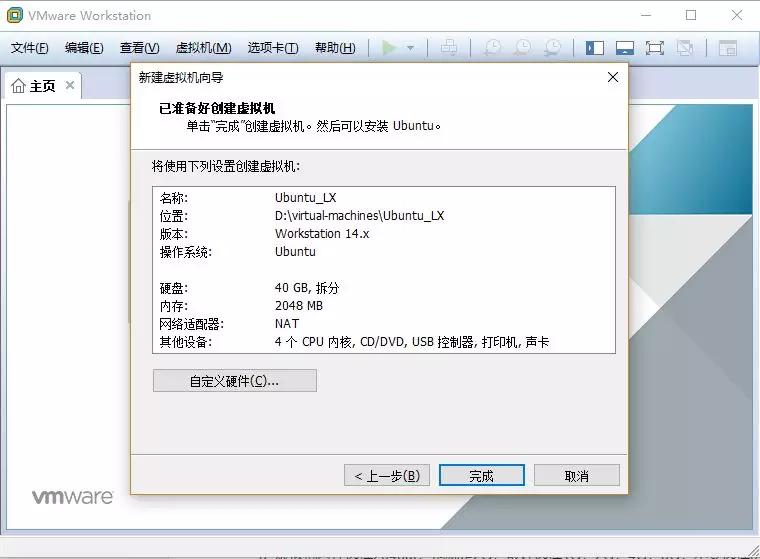Open the 虚拟机(M) menu
This screenshot has height=559, width=760.
click(x=203, y=48)
